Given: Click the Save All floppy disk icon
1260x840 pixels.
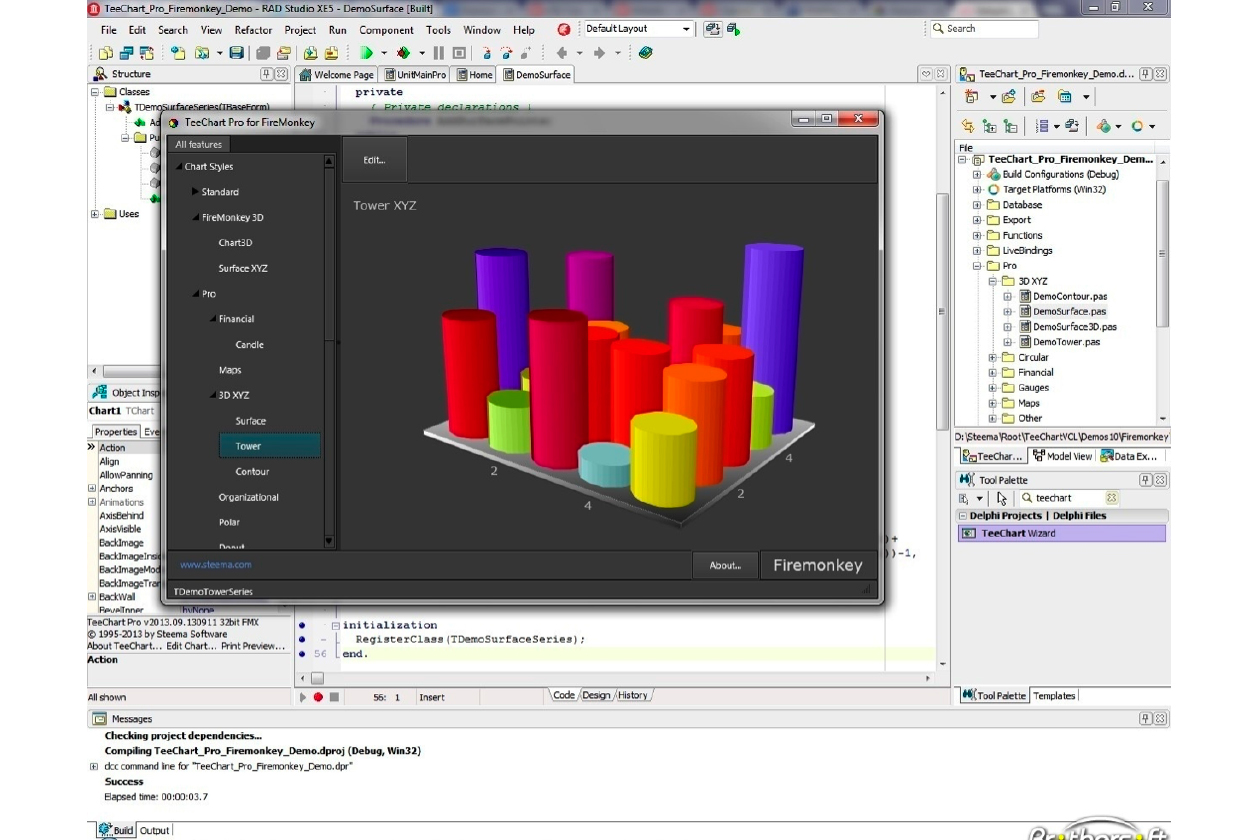Looking at the screenshot, I should (x=236, y=53).
